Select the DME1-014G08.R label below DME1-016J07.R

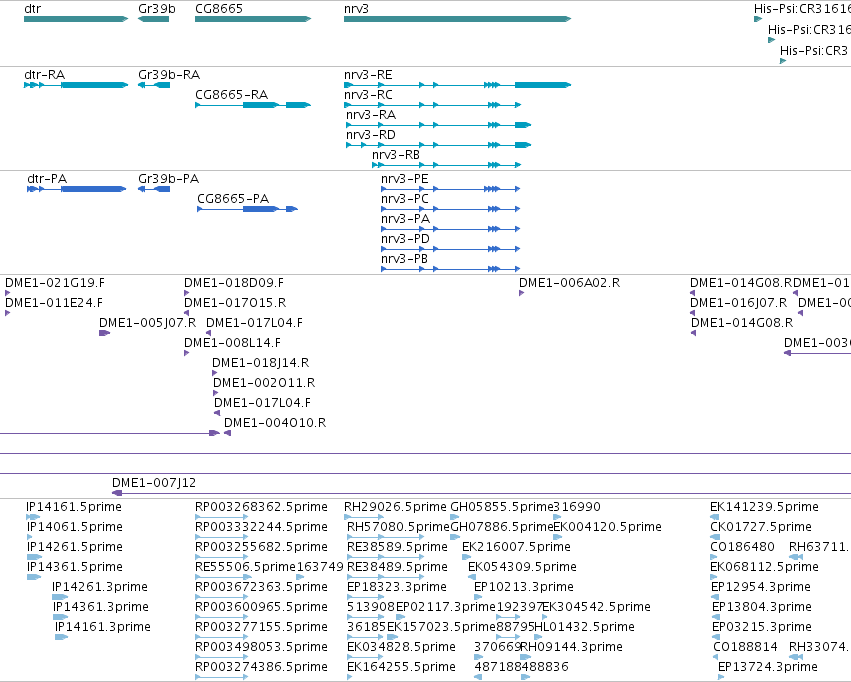[742, 323]
